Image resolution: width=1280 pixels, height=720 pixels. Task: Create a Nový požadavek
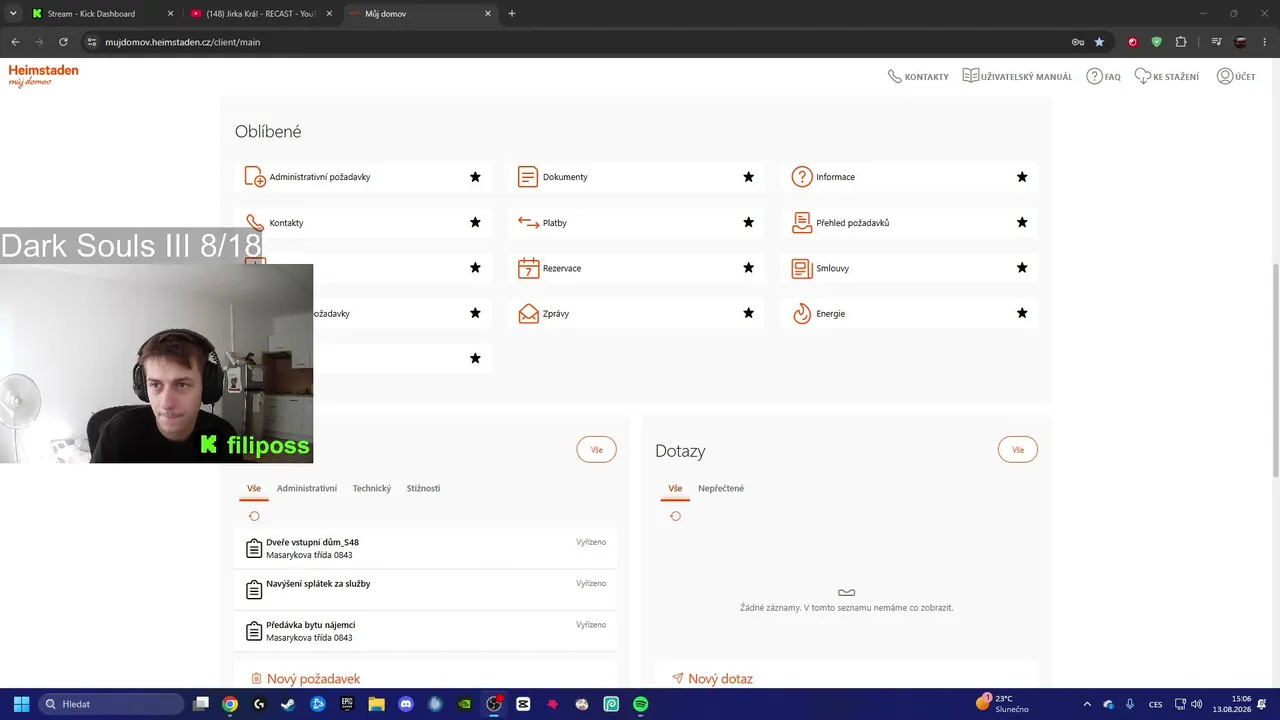(305, 679)
